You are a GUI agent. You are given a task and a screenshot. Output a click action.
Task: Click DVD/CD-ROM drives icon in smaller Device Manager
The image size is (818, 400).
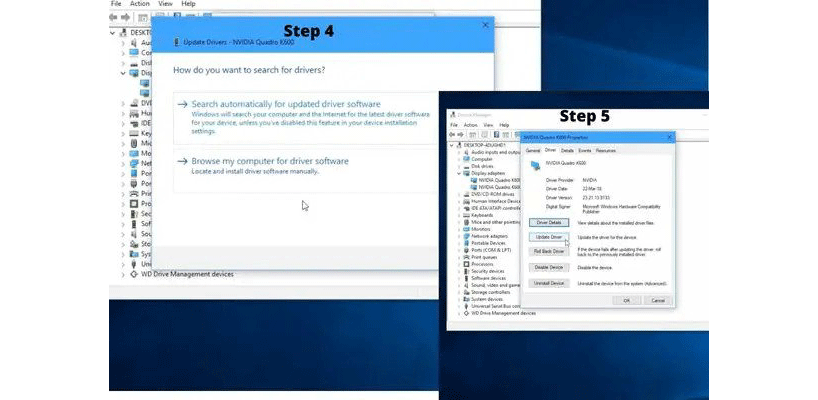tap(466, 194)
